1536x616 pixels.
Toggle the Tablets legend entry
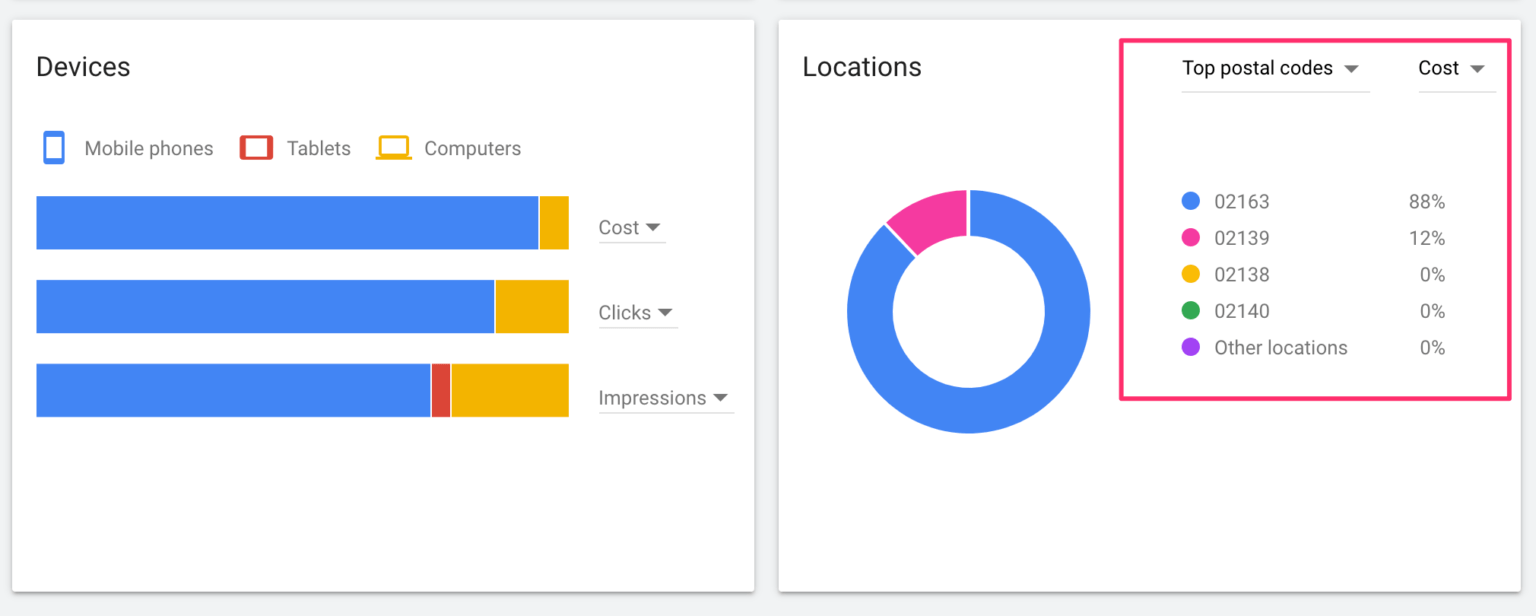(x=318, y=147)
